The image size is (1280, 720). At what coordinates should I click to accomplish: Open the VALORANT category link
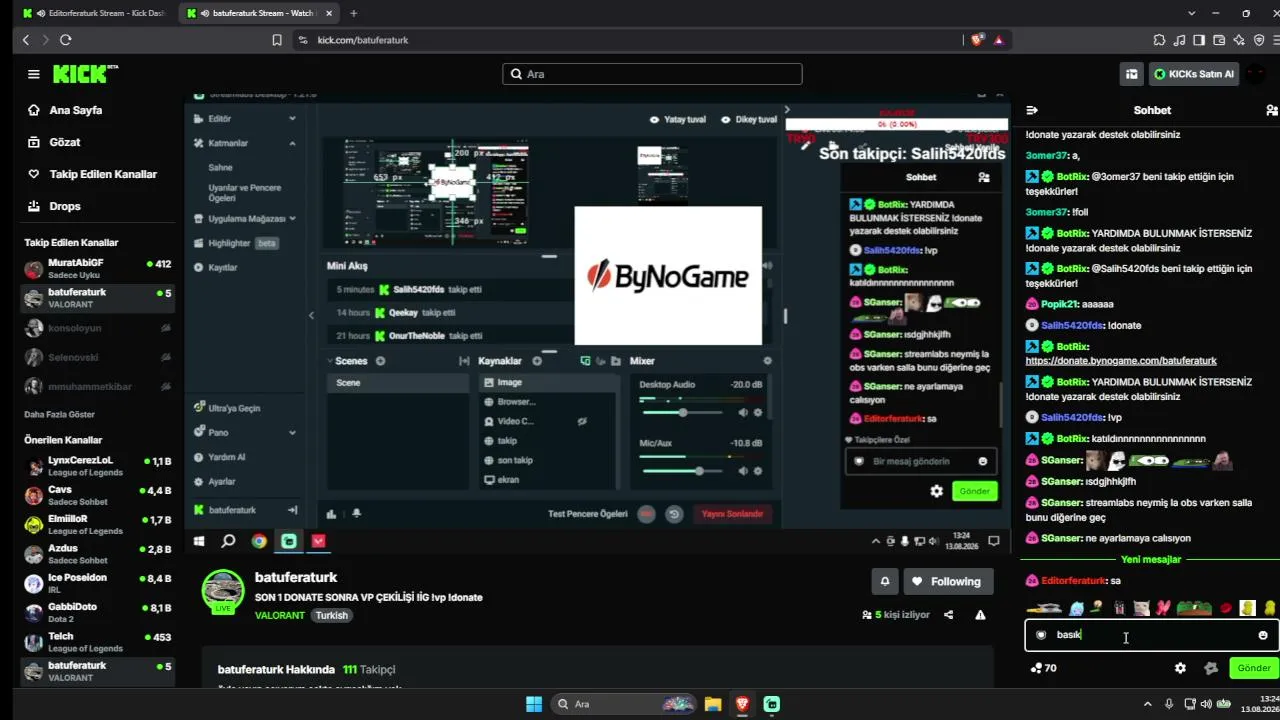point(279,615)
